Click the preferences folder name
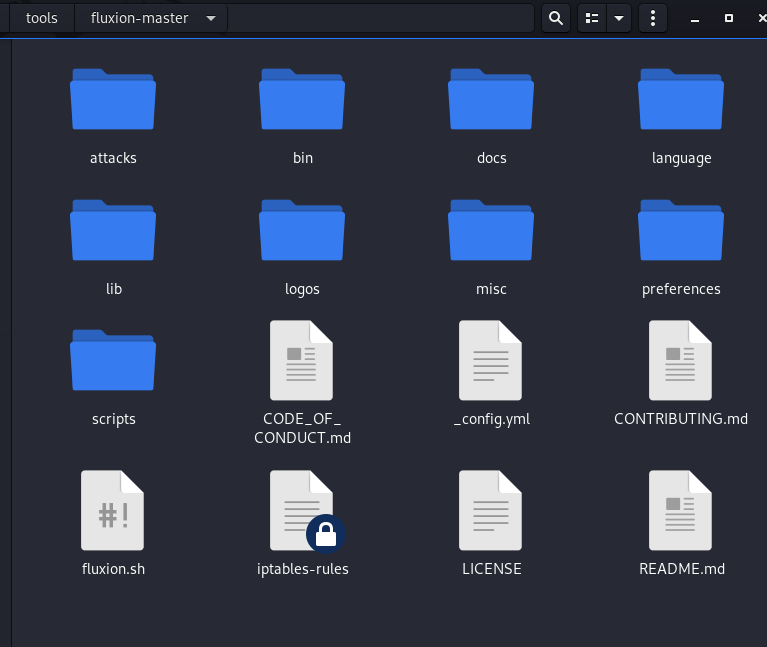Viewport: 767px width, 647px height. [681, 289]
